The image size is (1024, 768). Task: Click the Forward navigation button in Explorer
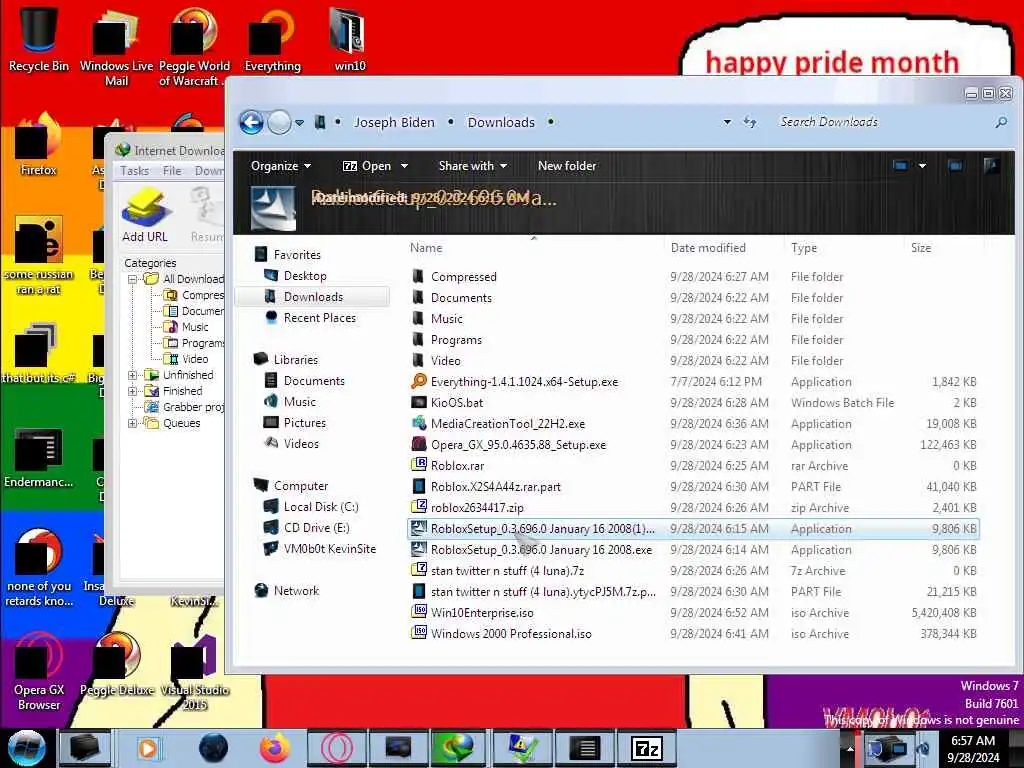(x=280, y=122)
